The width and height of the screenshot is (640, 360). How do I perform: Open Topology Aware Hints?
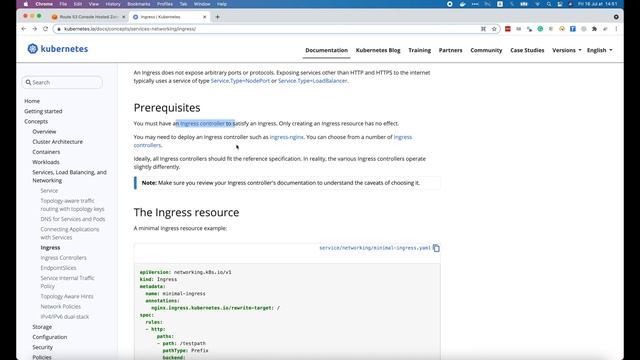pyautogui.click(x=67, y=296)
